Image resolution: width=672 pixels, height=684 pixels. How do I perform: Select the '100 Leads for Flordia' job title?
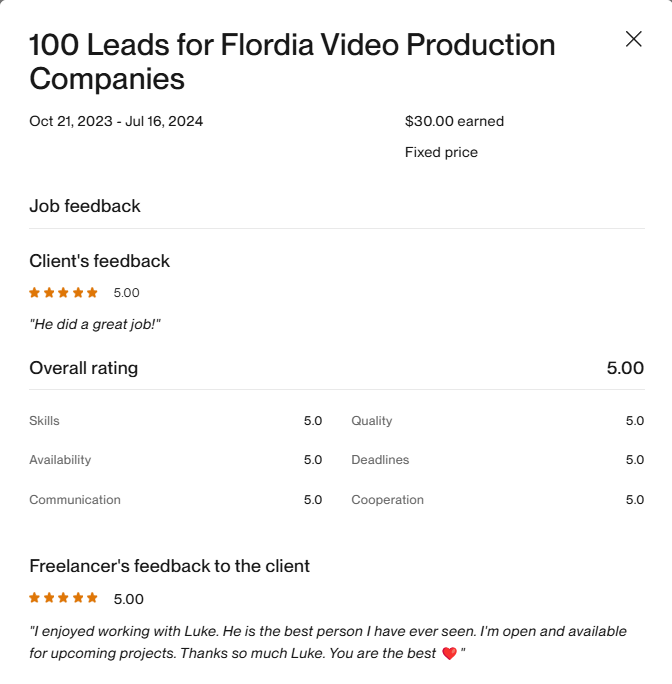pos(292,62)
